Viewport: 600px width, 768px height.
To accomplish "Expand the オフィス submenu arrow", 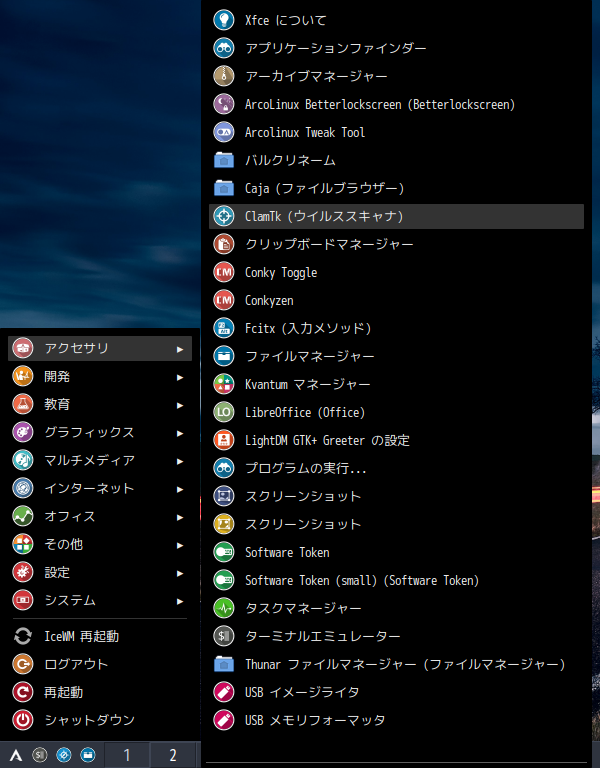I will [180, 517].
